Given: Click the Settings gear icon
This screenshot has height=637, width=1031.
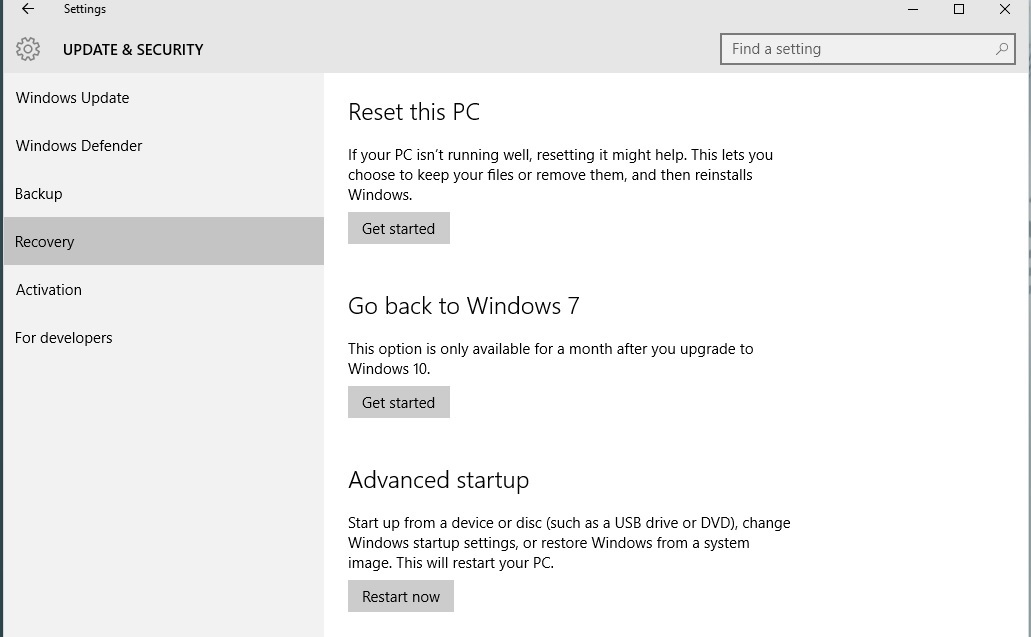Looking at the screenshot, I should pyautogui.click(x=28, y=49).
